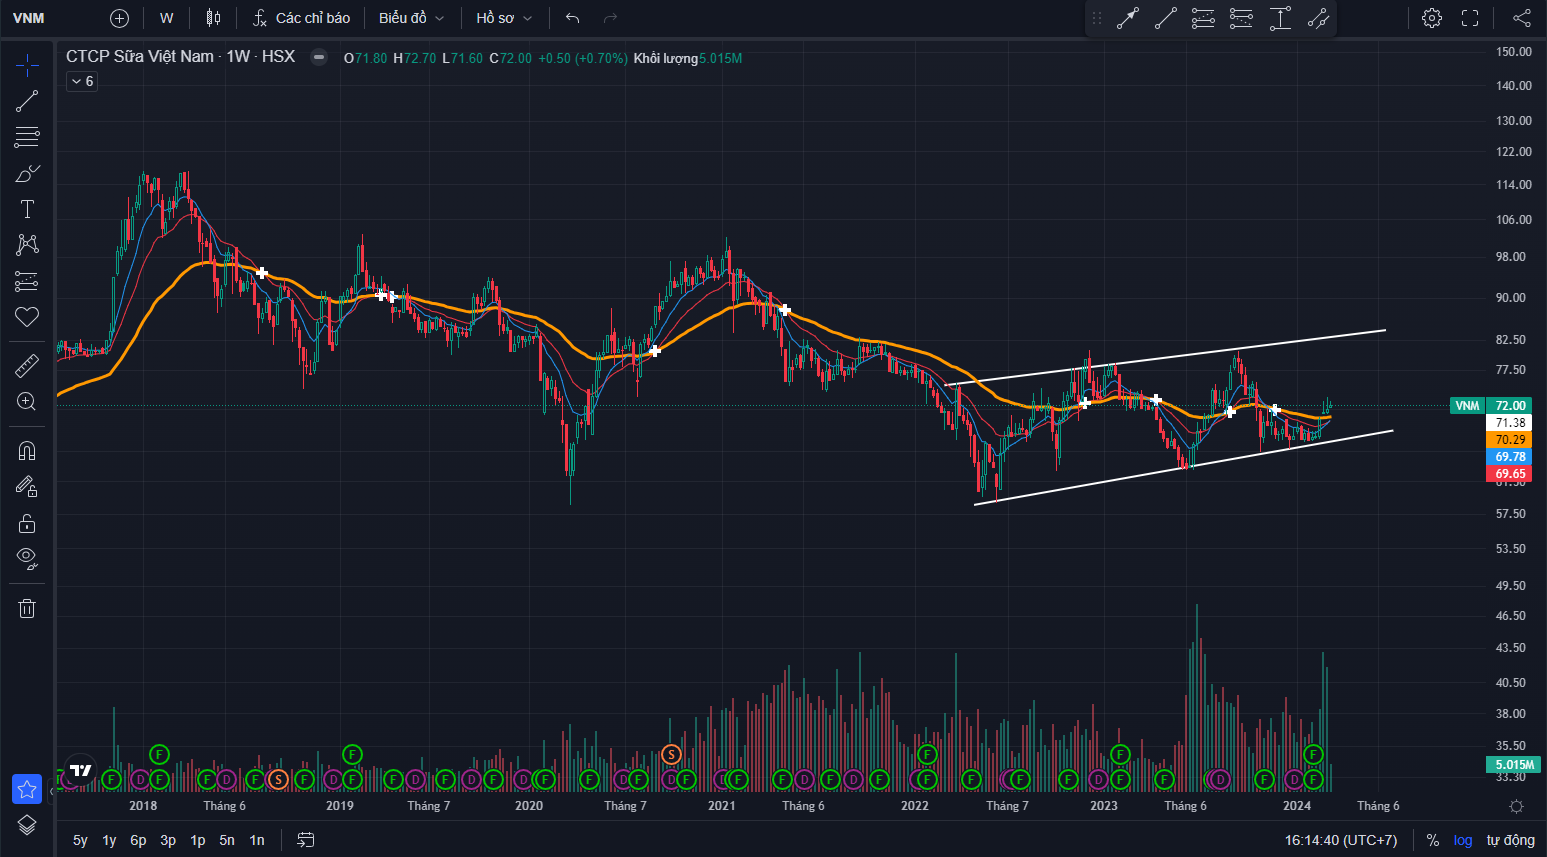Activate the zoom in magnifier tool
The image size is (1547, 857).
point(27,402)
